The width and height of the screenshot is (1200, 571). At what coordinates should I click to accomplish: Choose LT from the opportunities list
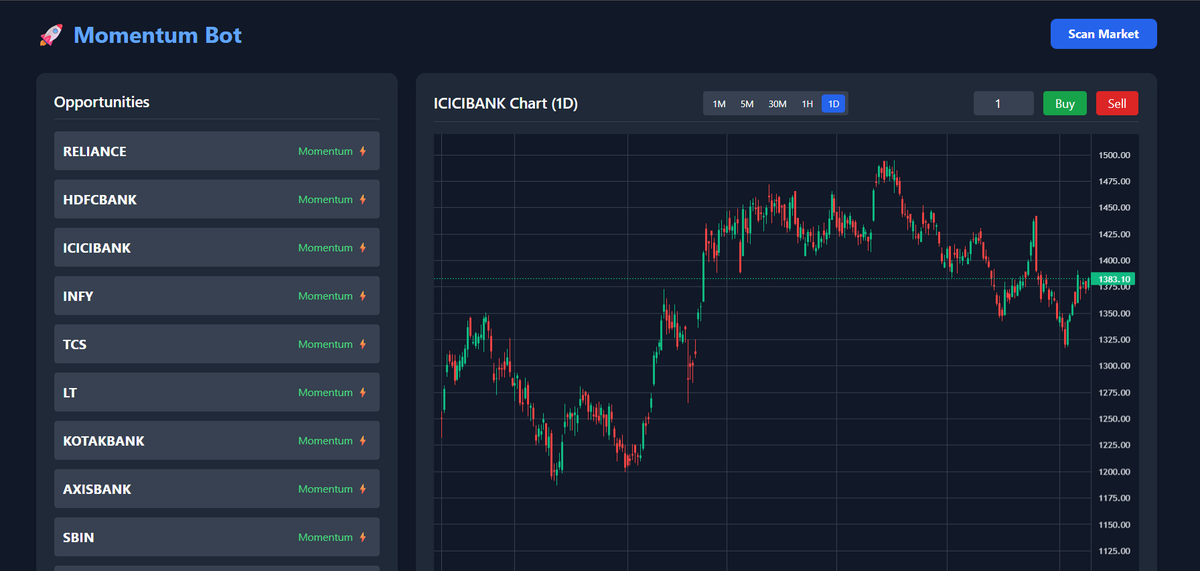point(217,392)
